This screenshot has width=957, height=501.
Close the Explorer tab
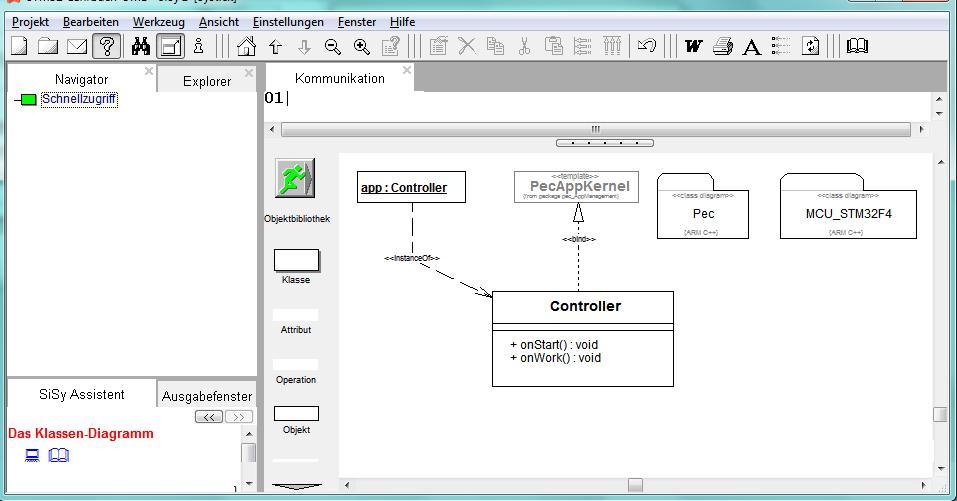[x=248, y=73]
